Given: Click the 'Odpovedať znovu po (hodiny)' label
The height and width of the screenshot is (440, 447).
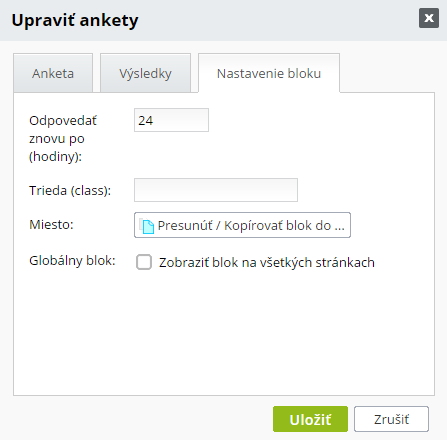Looking at the screenshot, I should [63, 138].
